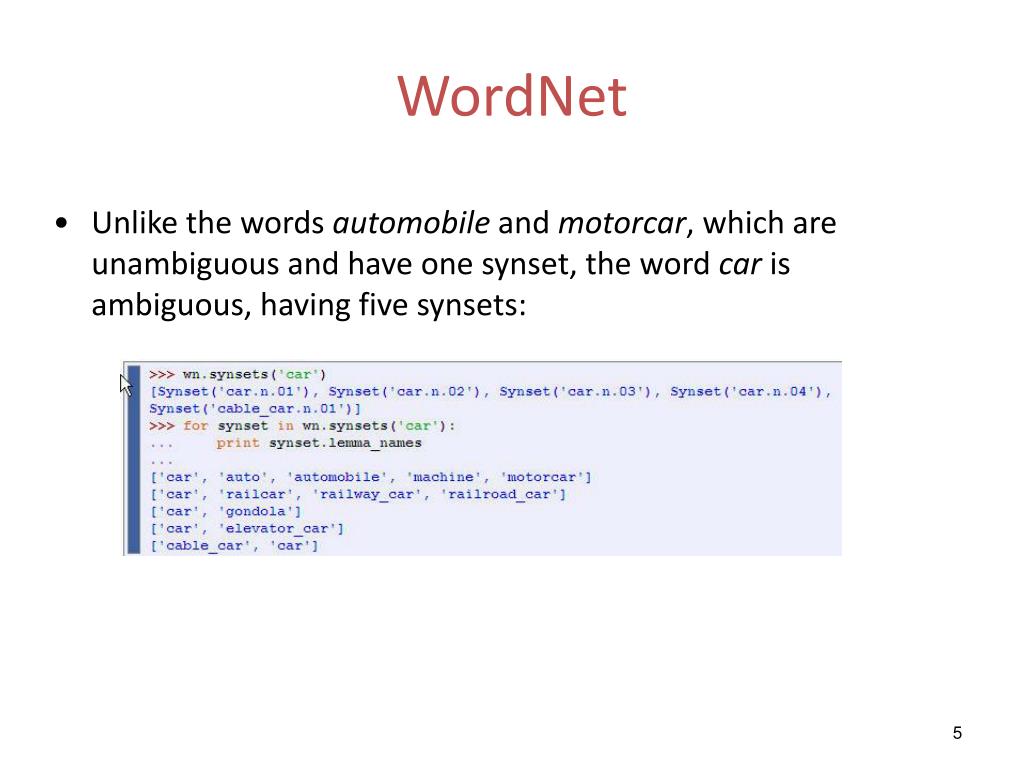
Task: Click the ['car', 'gondola'] list
Action: (x=225, y=511)
